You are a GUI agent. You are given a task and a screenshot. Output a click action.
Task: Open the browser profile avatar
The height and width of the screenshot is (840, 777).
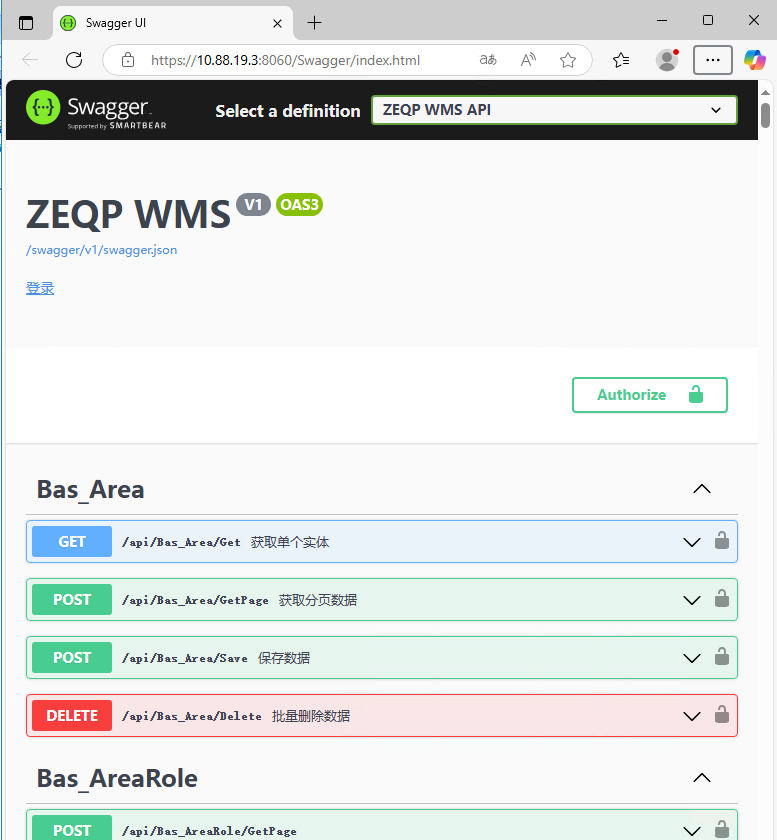point(667,60)
